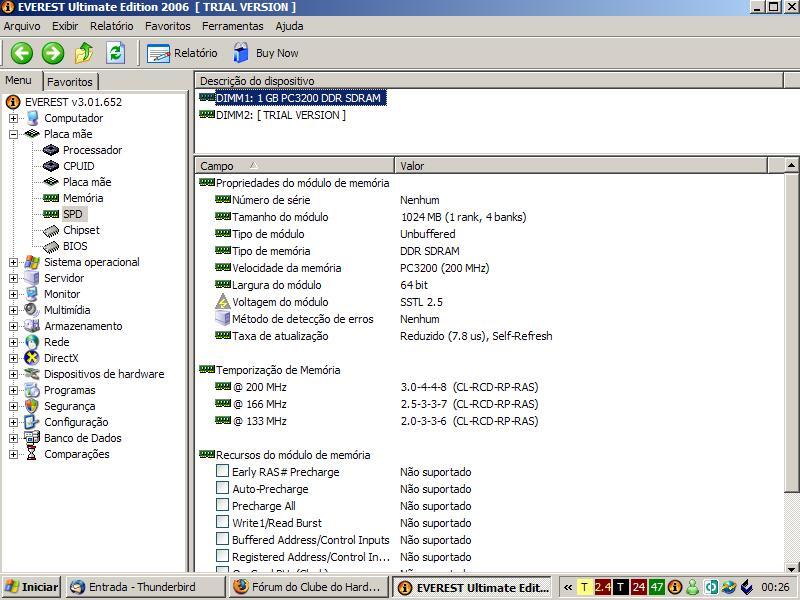800x600 pixels.
Task: Select the DIMM2: [ TRIAL VERSION ] device
Action: [x=281, y=115]
